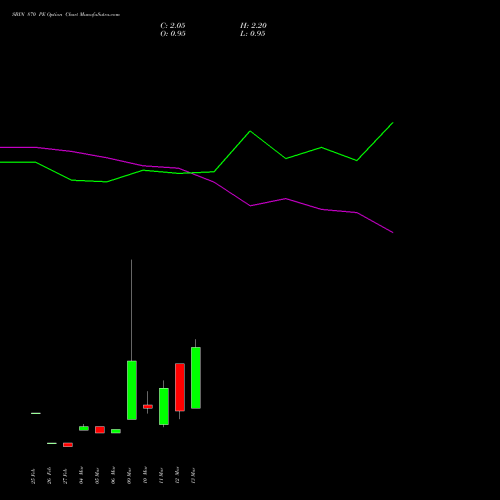Click the high value H: 2.20
This screenshot has height=500, width=500.
pos(253,26)
